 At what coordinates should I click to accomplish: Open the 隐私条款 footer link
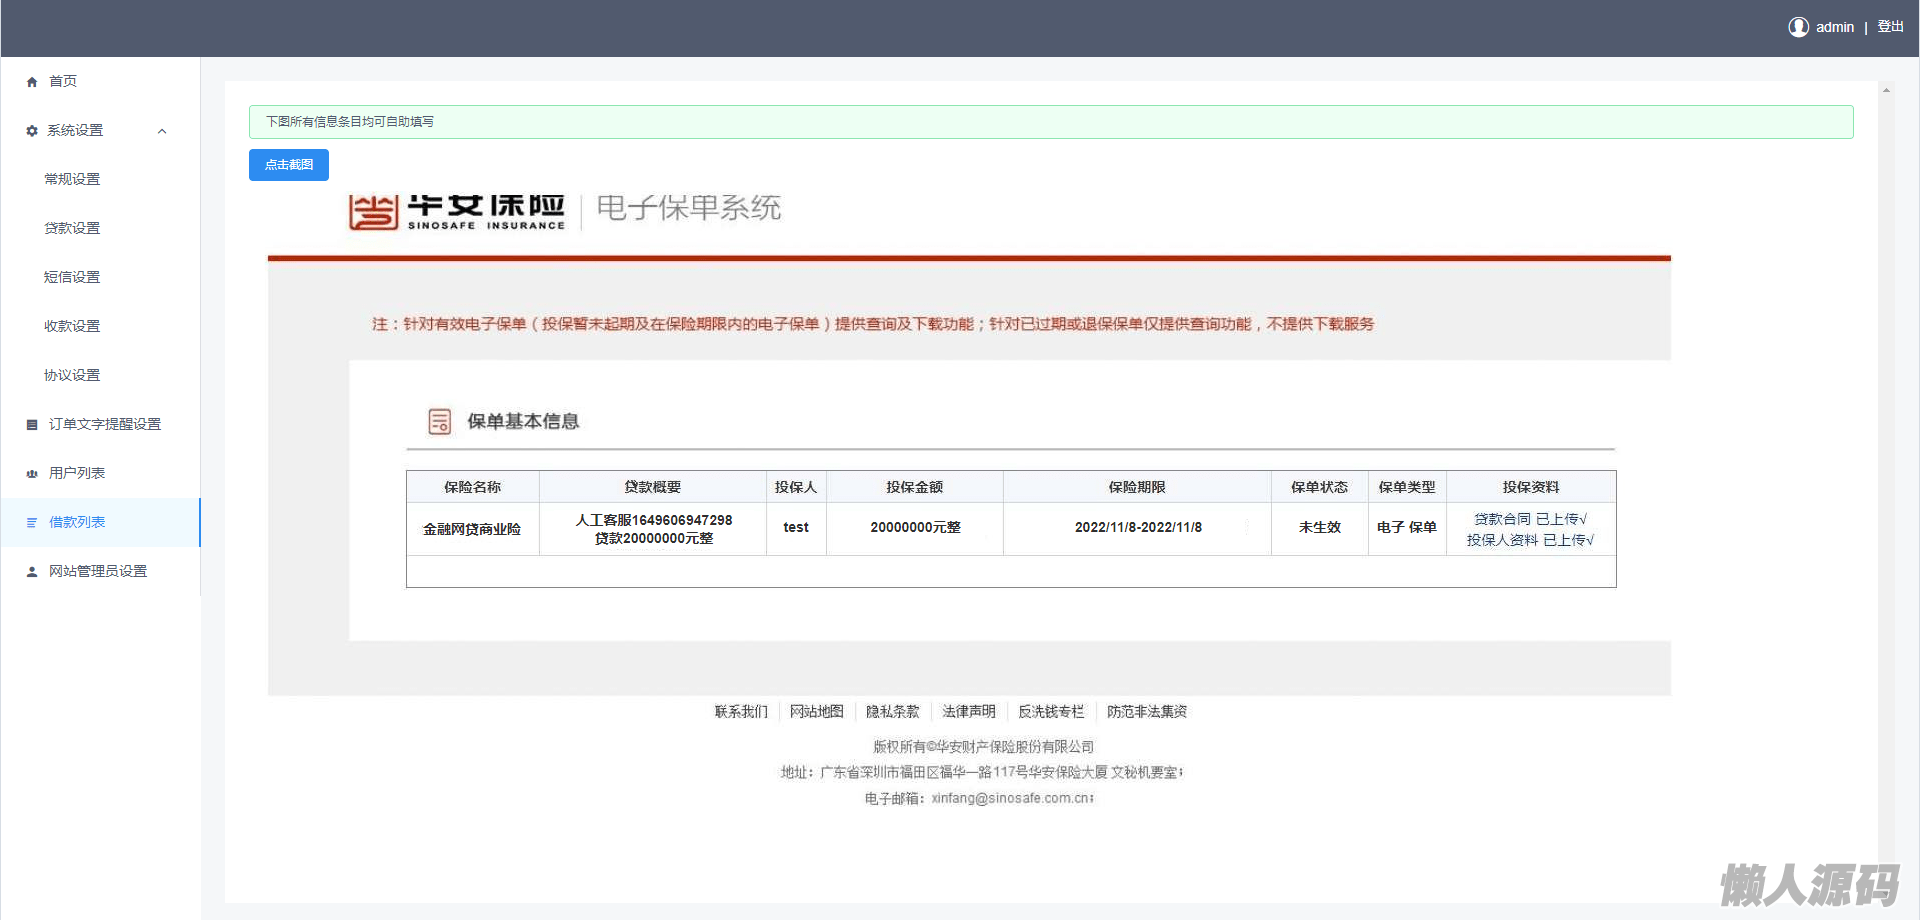point(892,712)
